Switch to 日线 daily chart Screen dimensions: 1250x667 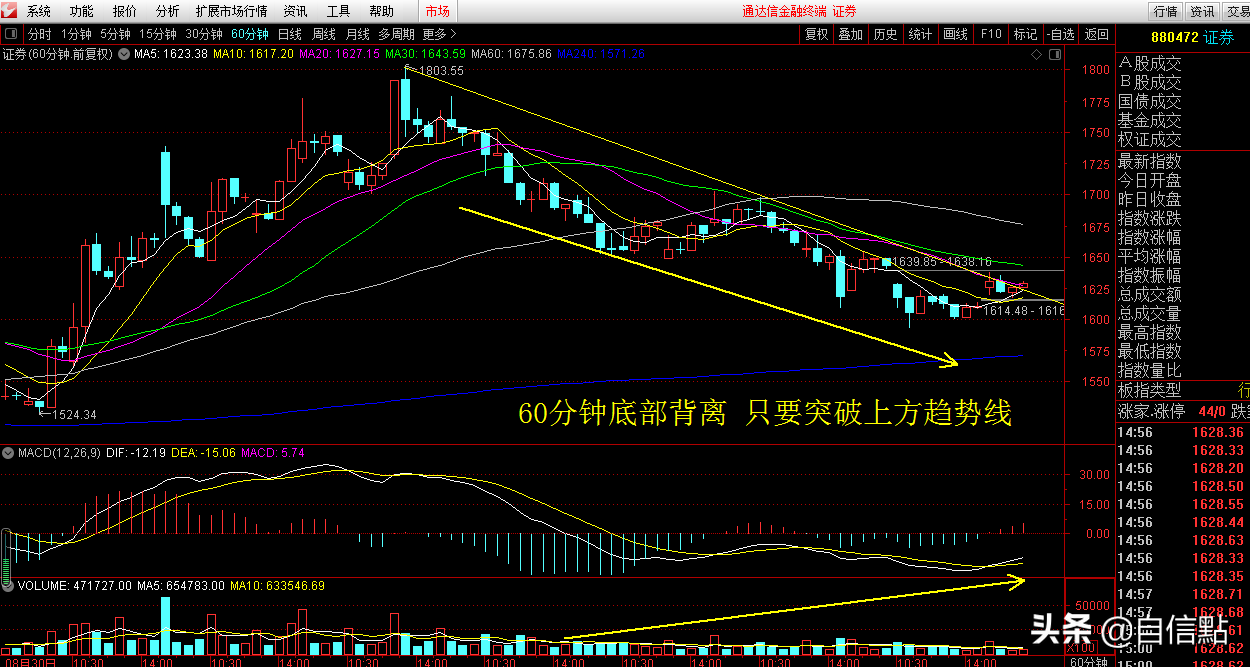(x=290, y=34)
